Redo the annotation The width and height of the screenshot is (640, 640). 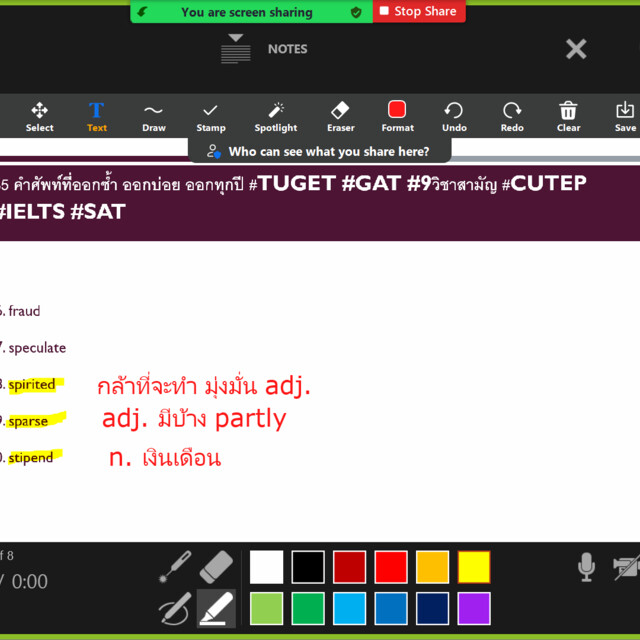tap(512, 117)
